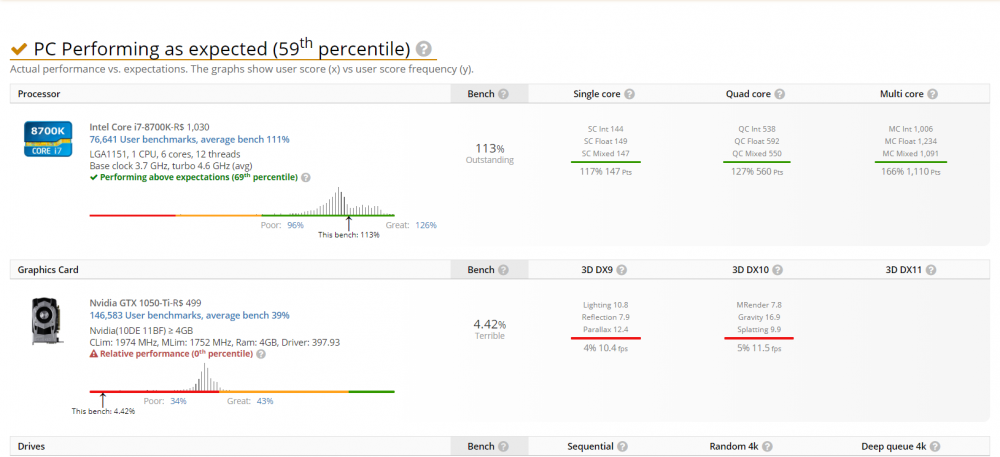Viewport: 1000px width, 457px height.
Task: Click the 113% Outstanding bench score
Action: point(489,153)
